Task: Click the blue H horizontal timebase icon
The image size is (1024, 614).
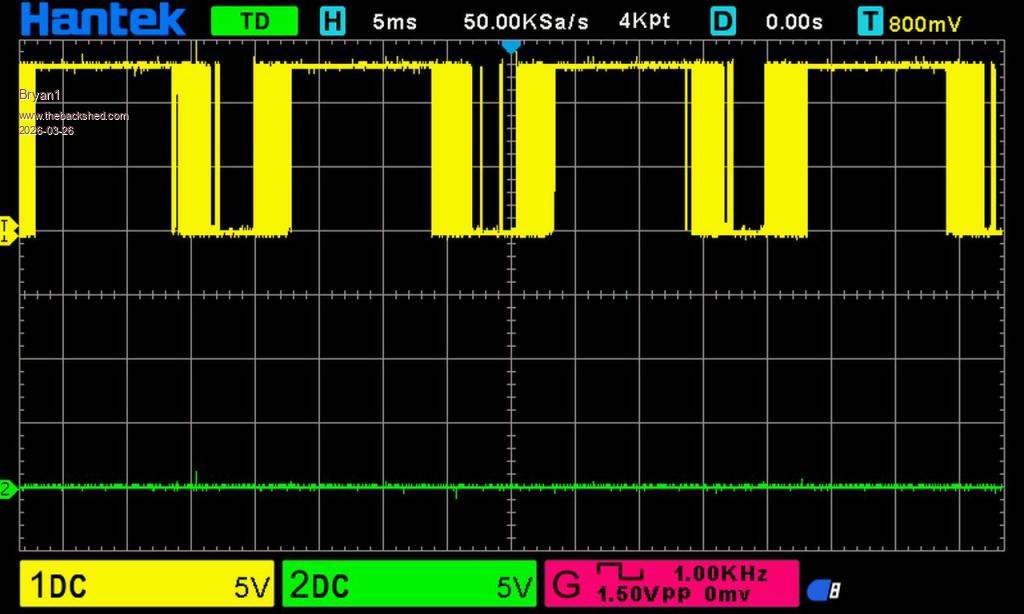Action: point(331,21)
